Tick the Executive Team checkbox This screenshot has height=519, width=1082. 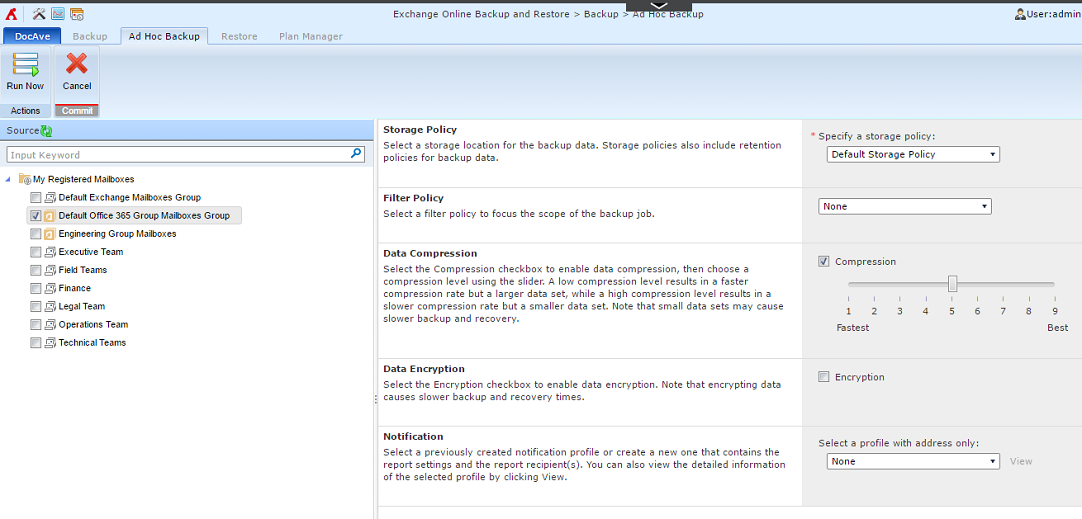[36, 252]
